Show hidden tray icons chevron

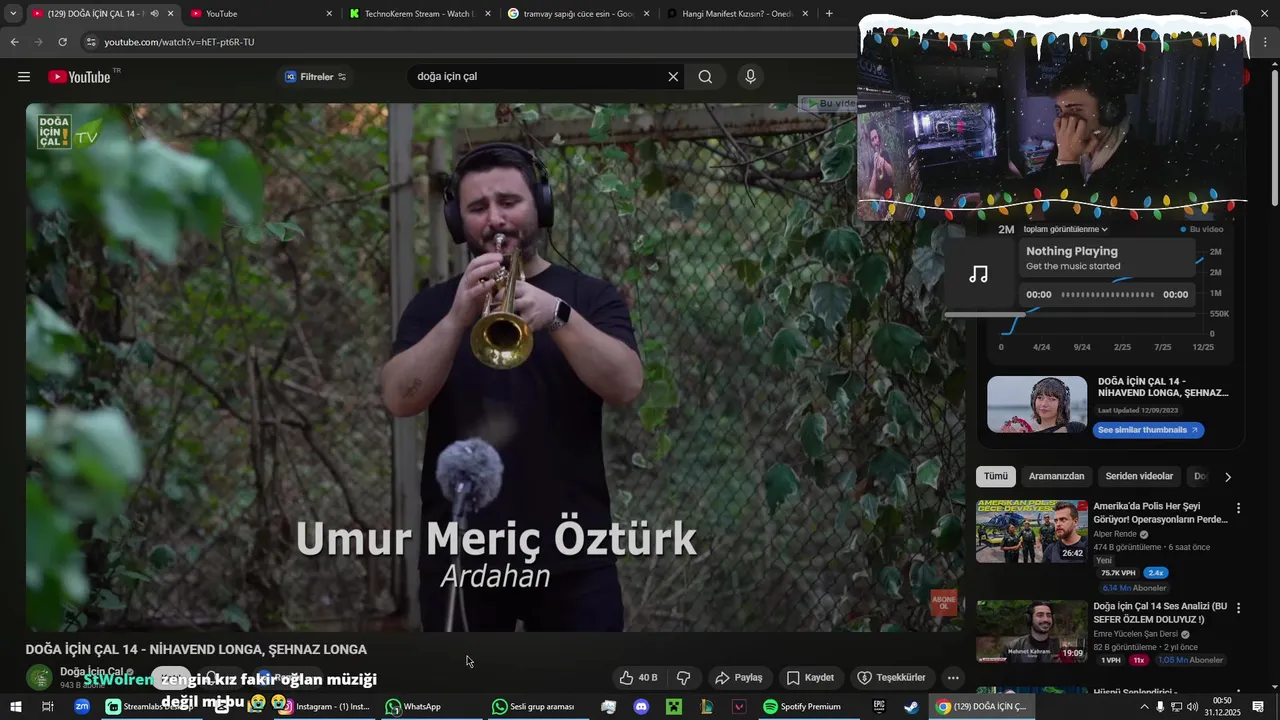(x=1144, y=707)
